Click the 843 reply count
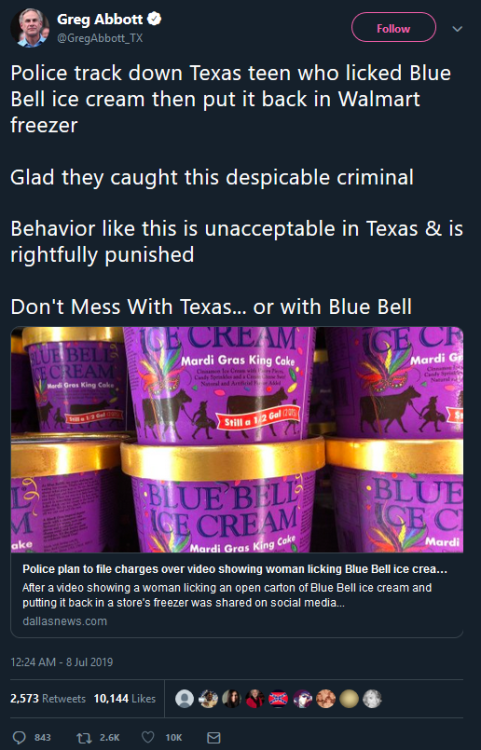The image size is (481, 750). coord(43,738)
